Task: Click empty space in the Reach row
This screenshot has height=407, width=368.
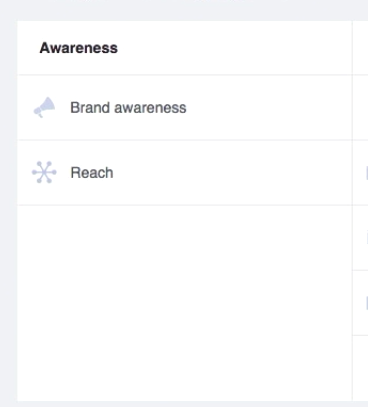Action: [233, 173]
